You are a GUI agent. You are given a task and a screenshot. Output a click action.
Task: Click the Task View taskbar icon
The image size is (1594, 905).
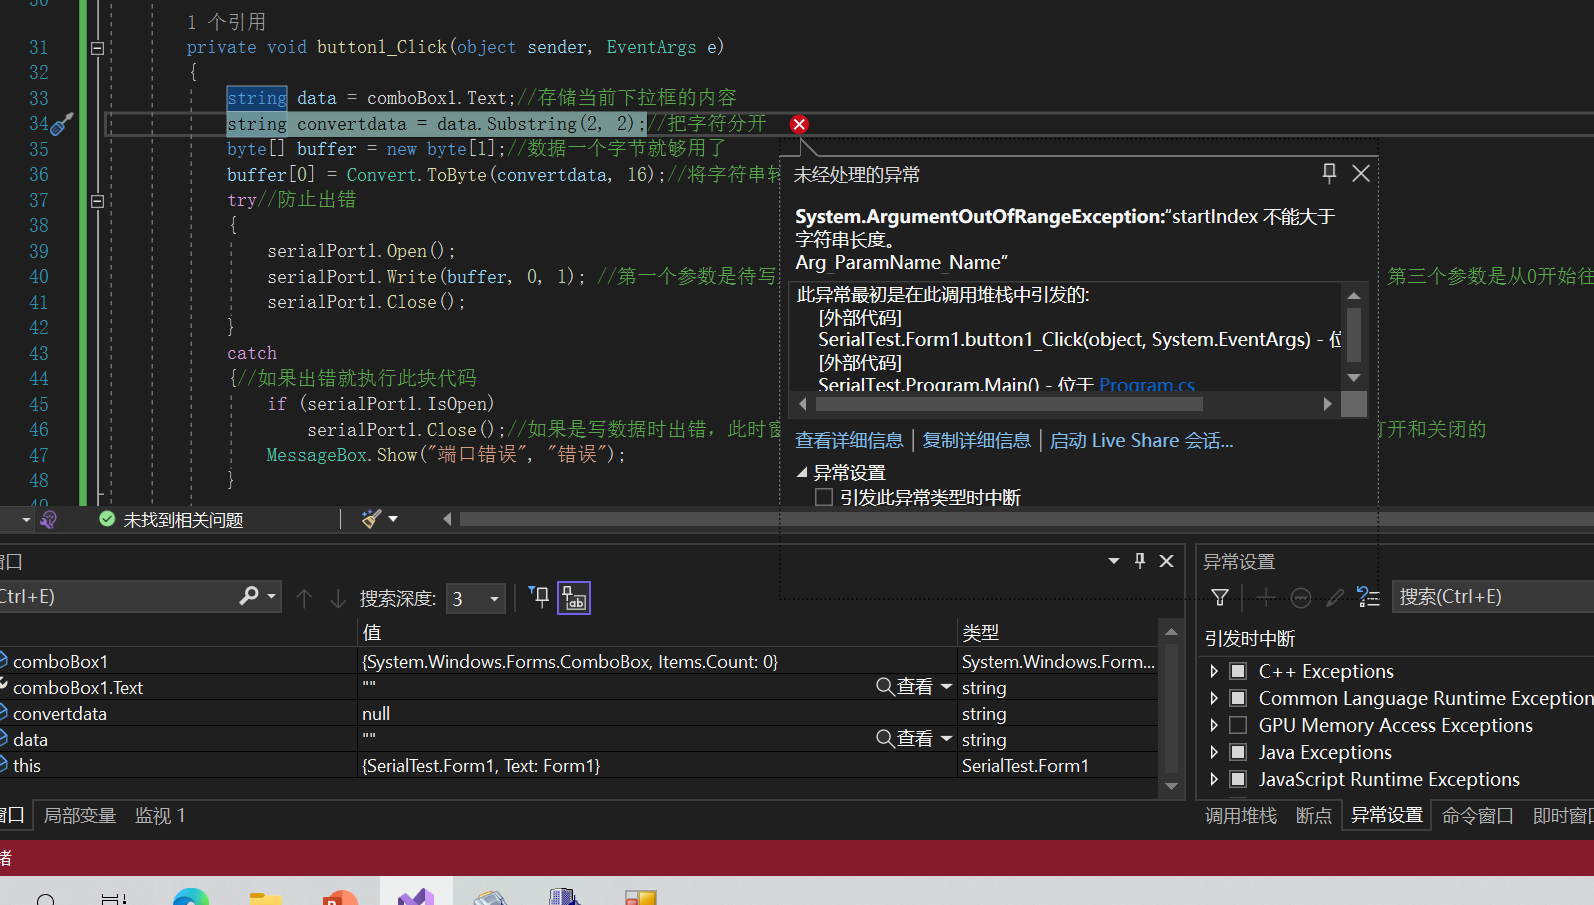click(113, 898)
